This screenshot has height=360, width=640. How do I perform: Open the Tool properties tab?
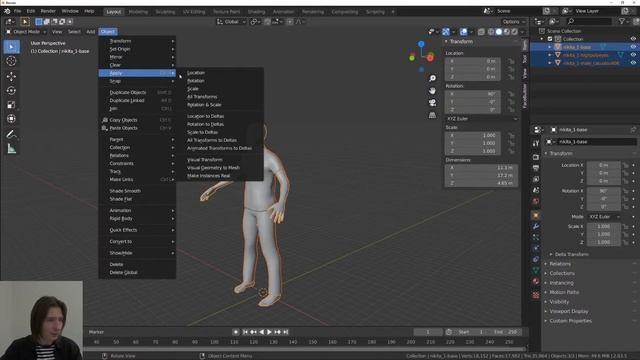(536, 144)
